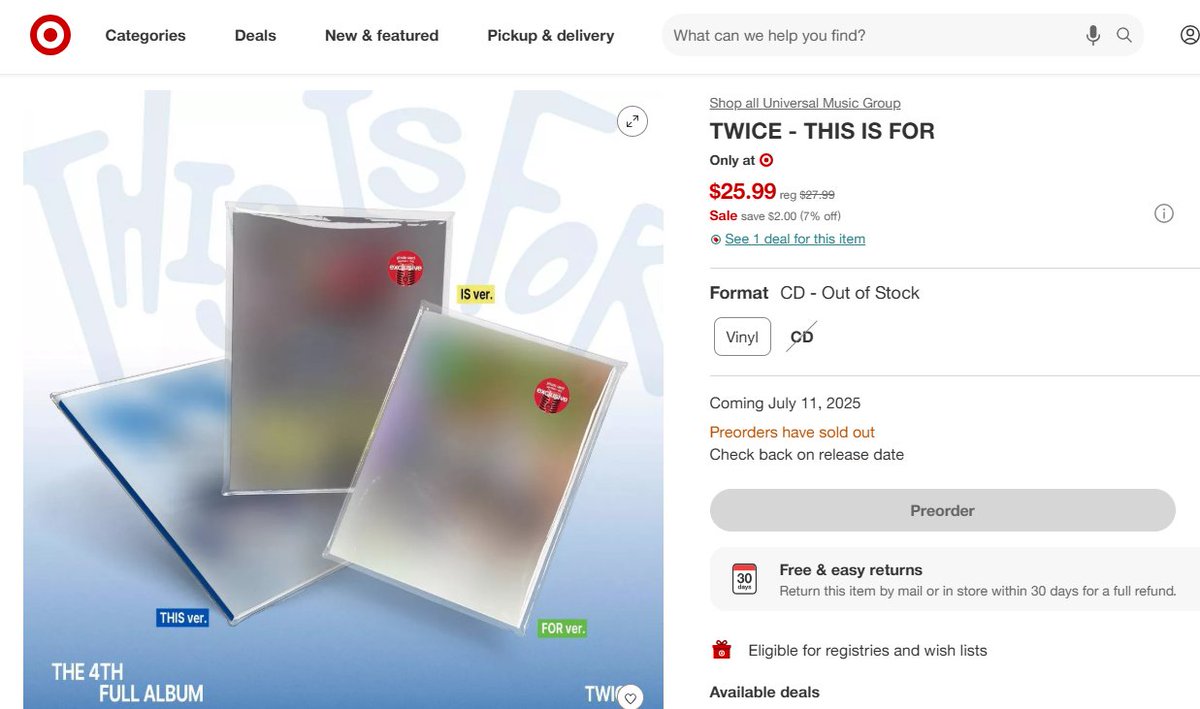
Task: Focus the What can we help you find field
Action: 870,36
